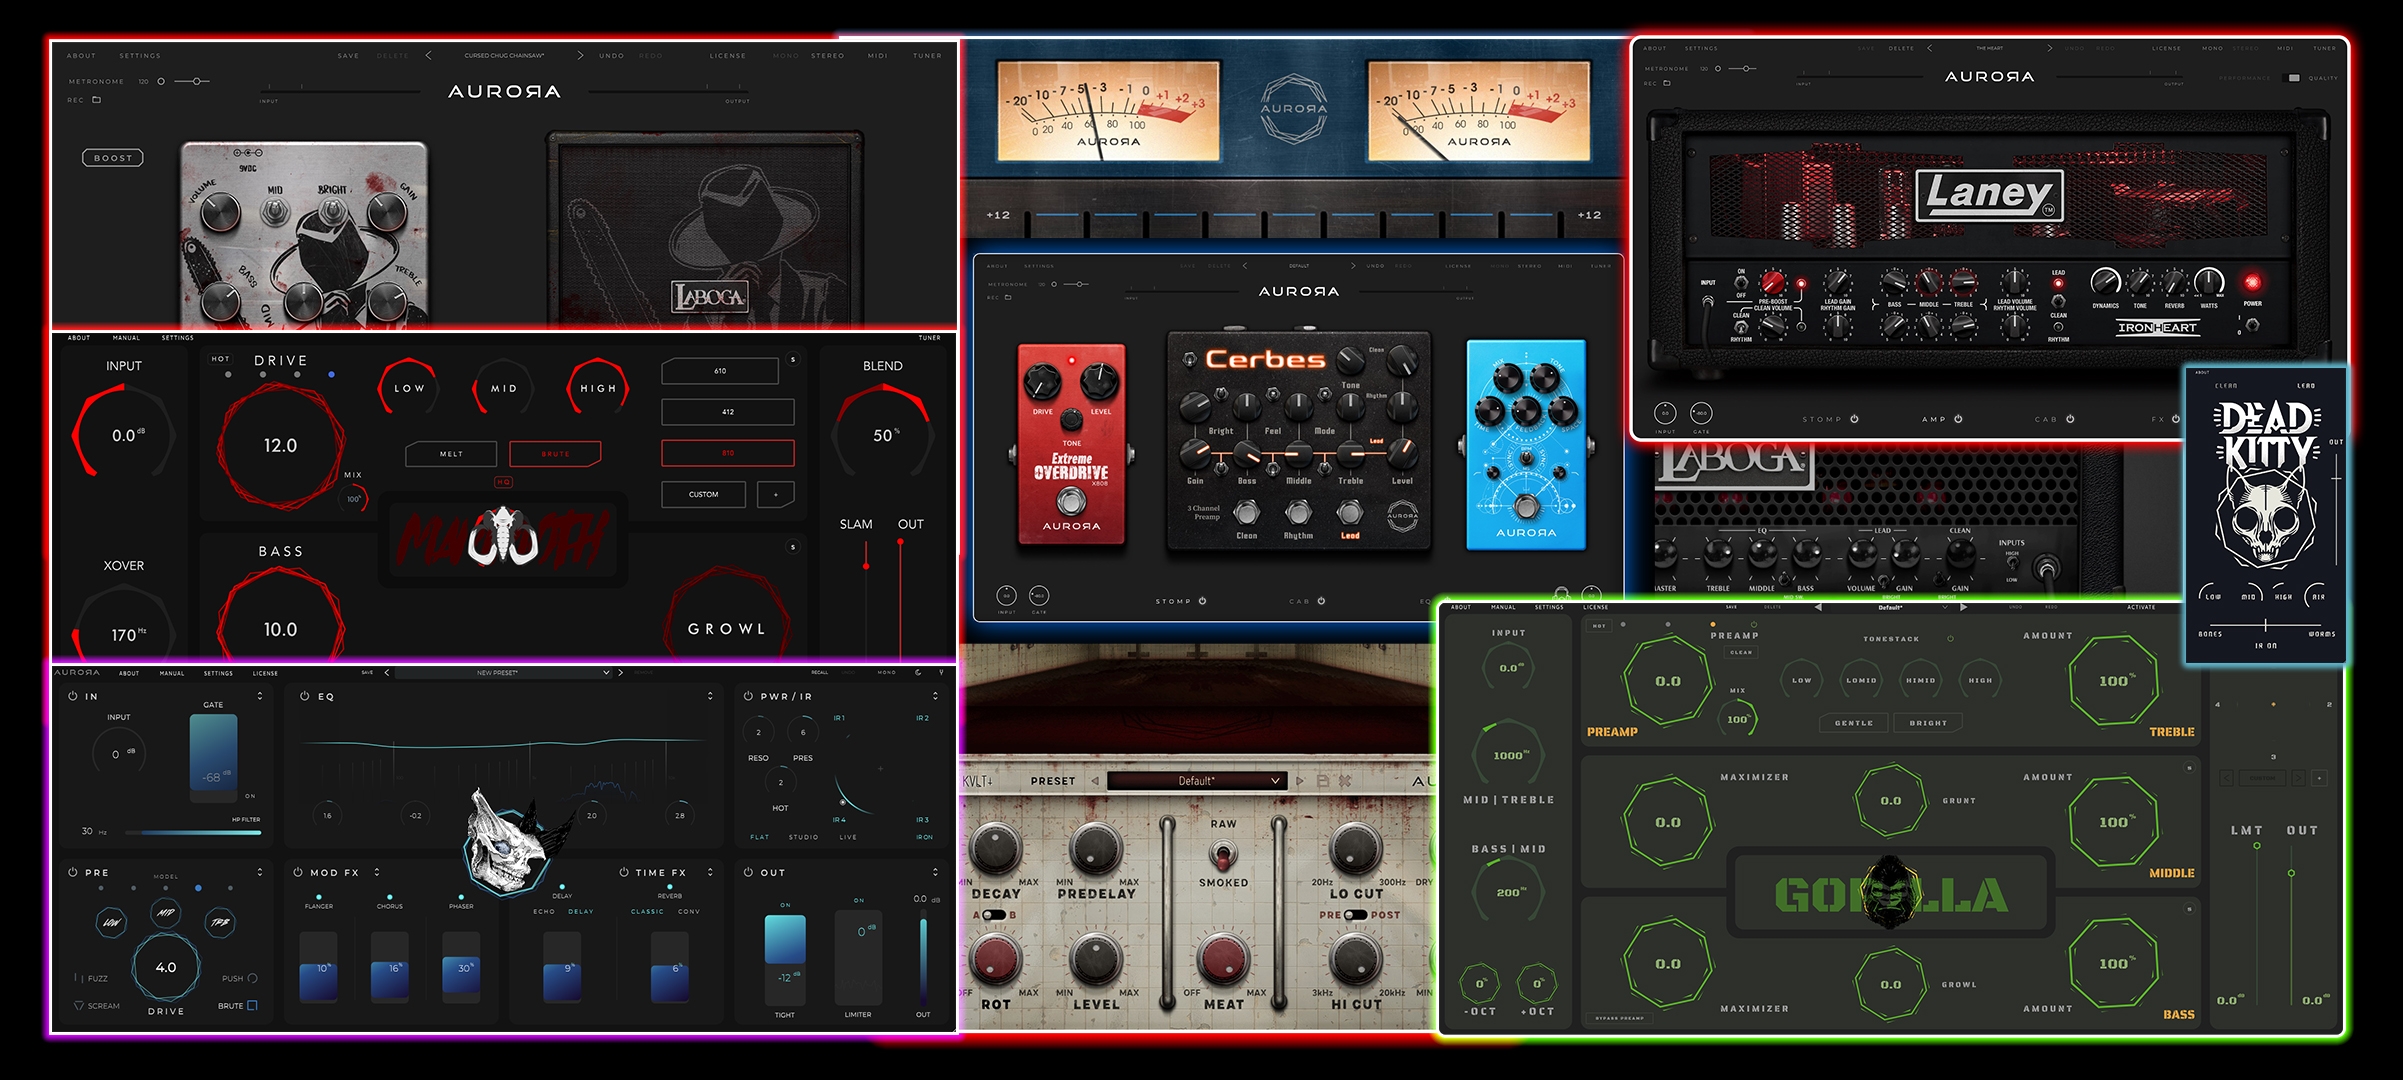Viewport: 2403px width, 1080px height.
Task: Toggle the Gorilla TONESTACK power button
Action: (x=1950, y=638)
